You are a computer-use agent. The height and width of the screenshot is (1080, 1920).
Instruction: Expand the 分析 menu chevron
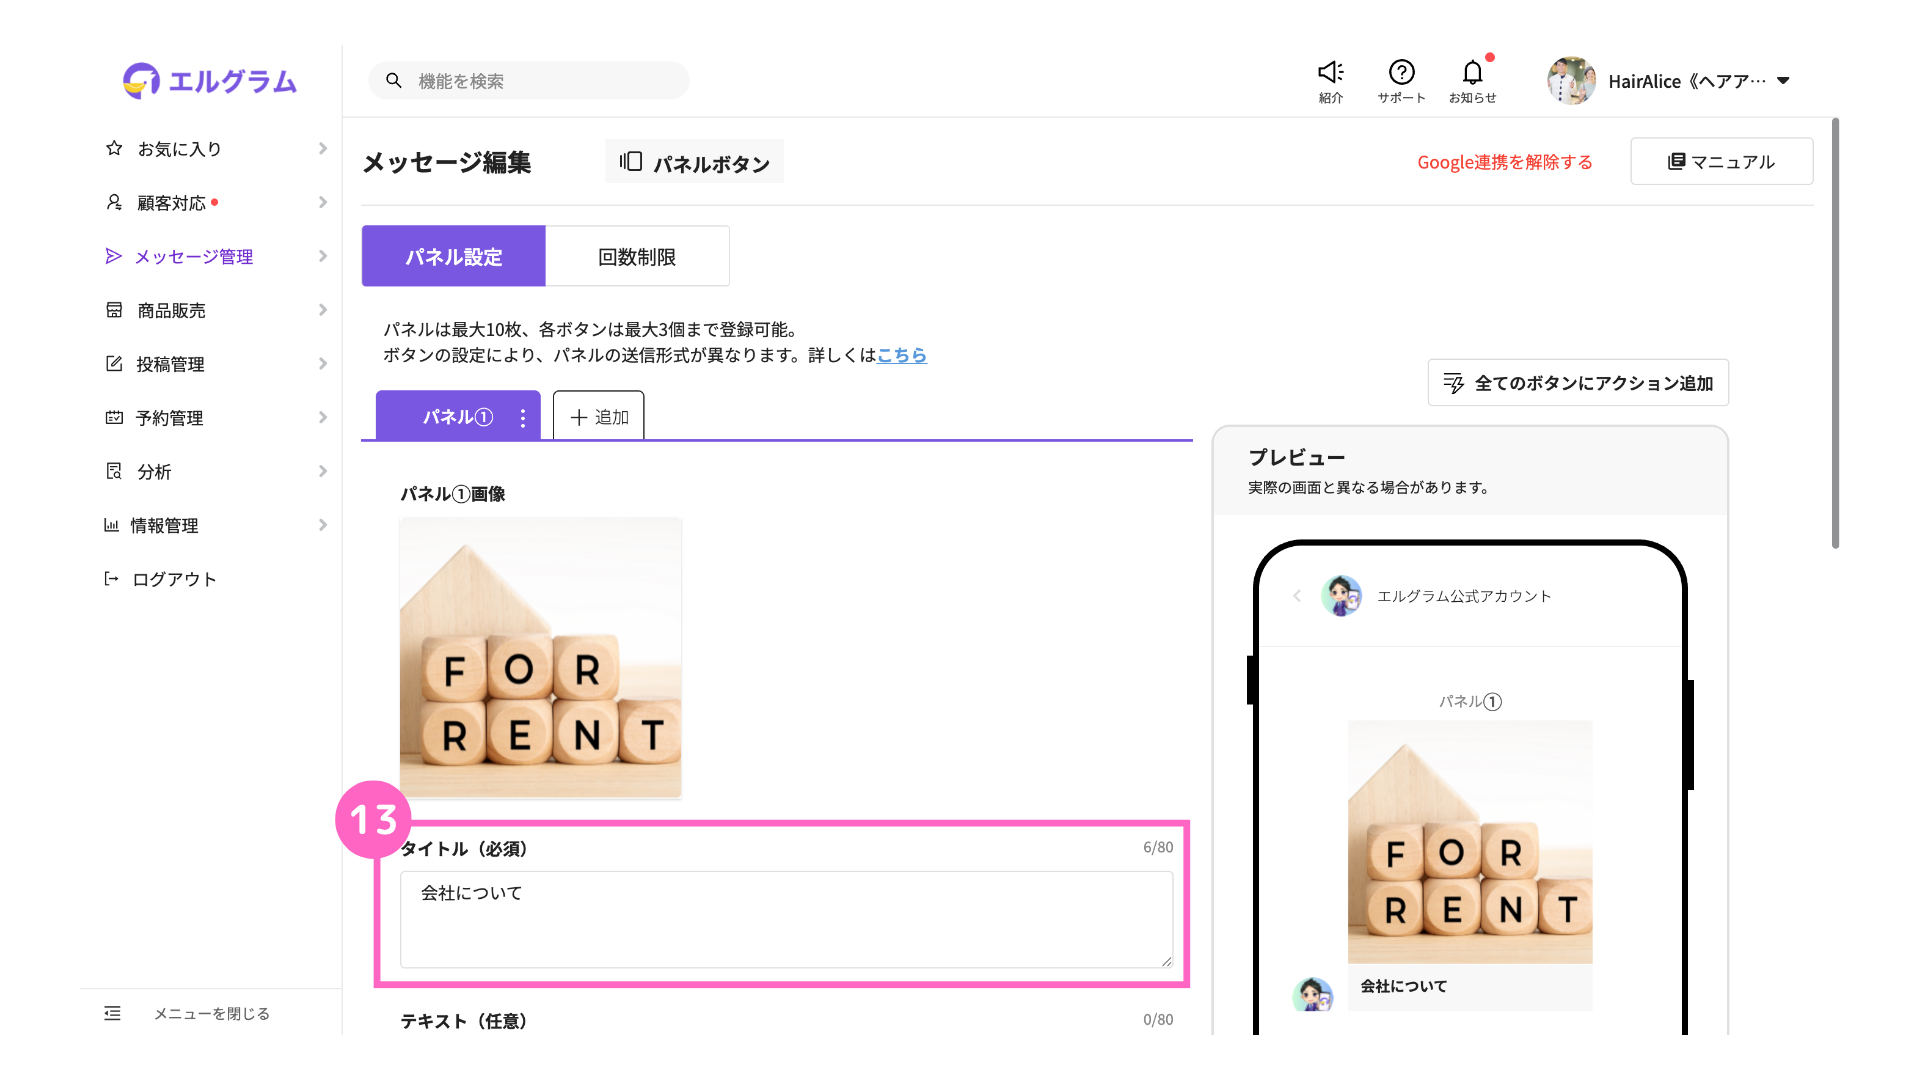(322, 471)
